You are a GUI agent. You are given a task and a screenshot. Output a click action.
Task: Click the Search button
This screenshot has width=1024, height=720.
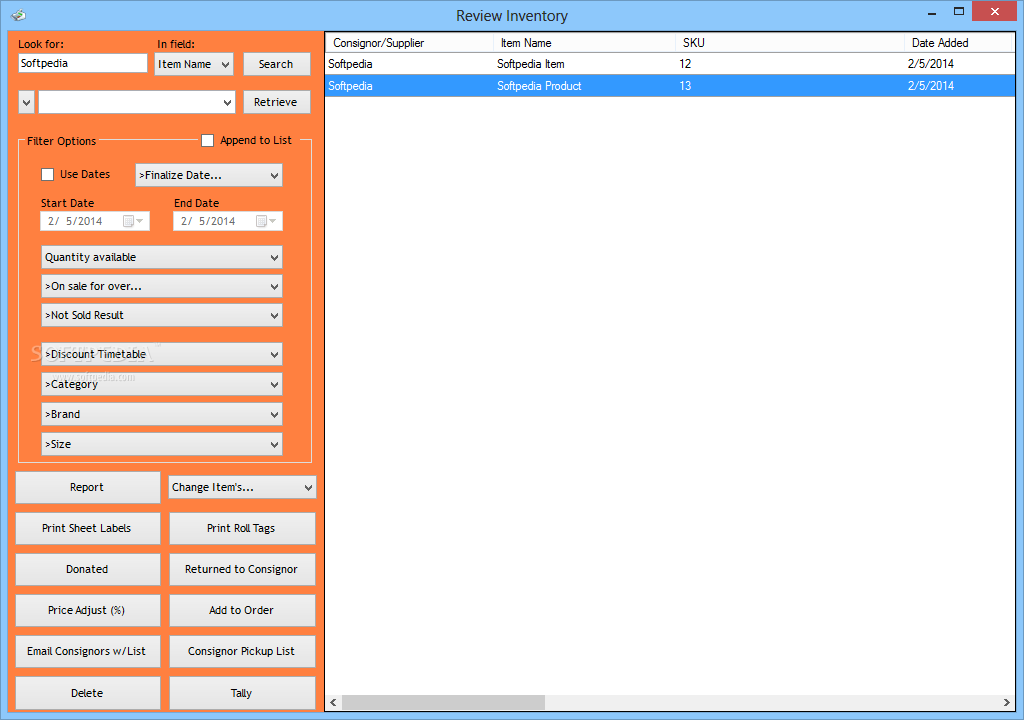[x=276, y=64]
